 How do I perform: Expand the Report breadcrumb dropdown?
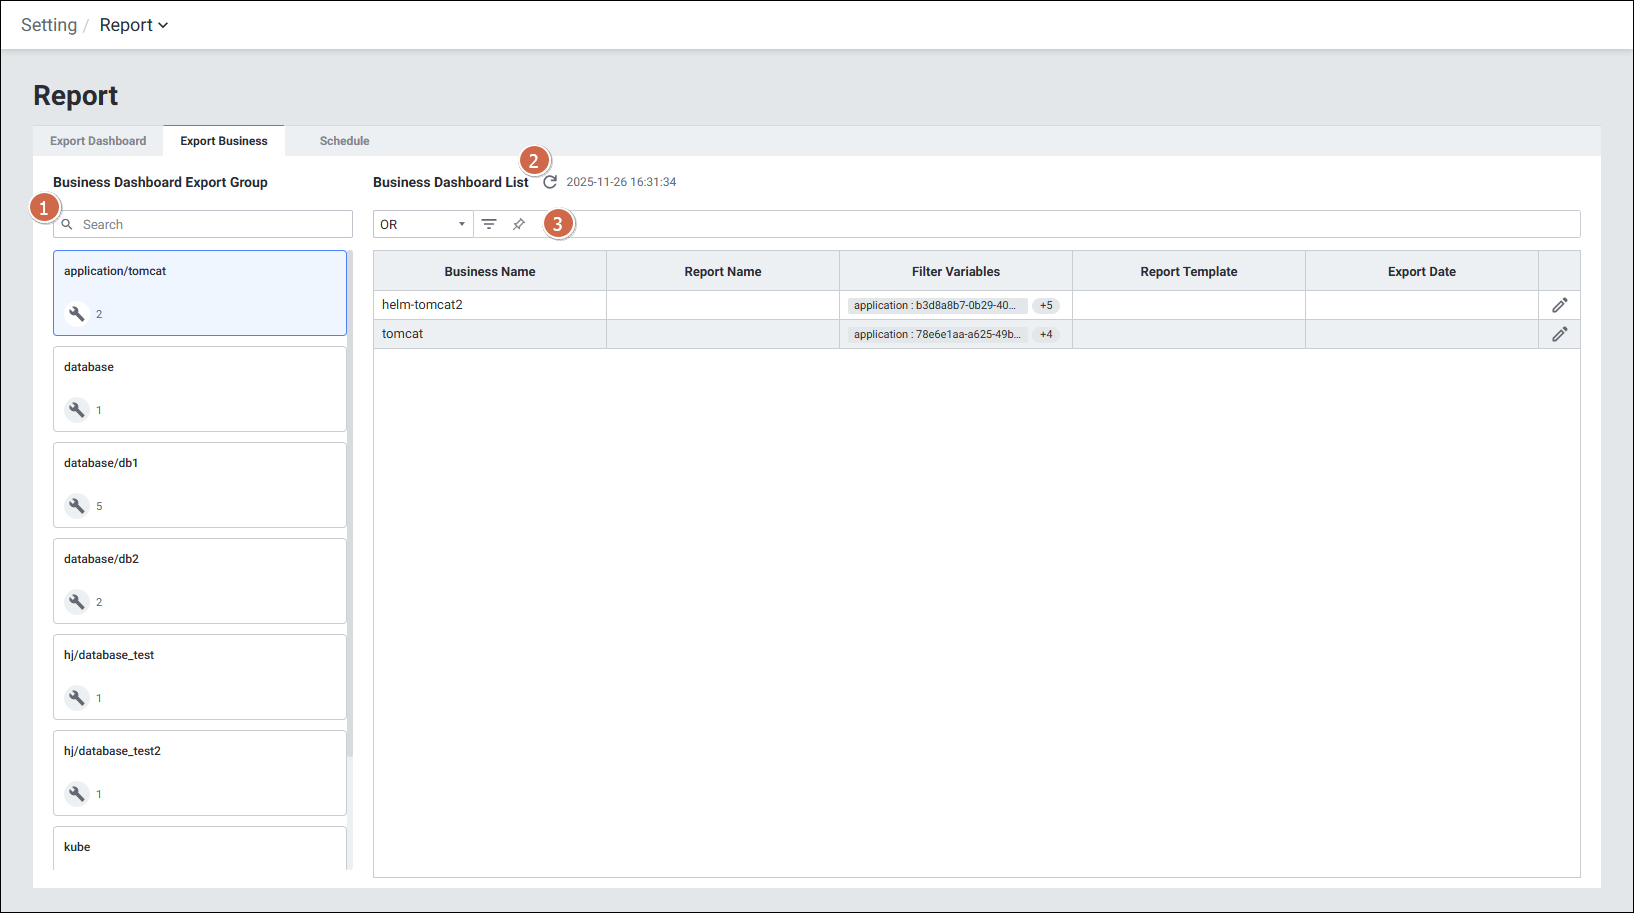click(134, 25)
